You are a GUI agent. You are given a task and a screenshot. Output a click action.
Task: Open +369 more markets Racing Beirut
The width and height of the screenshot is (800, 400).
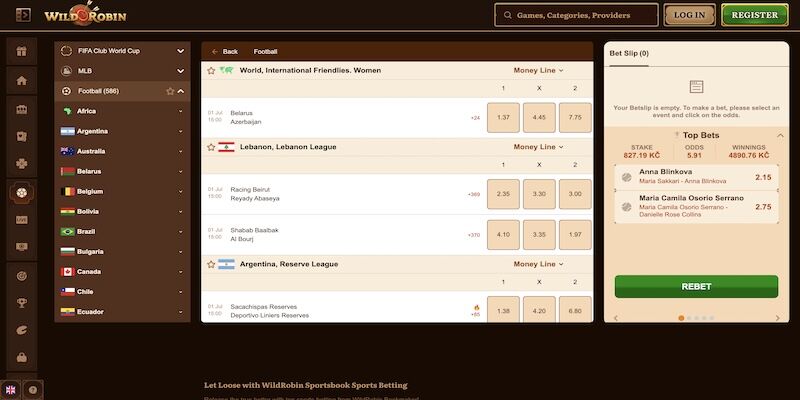[x=474, y=194]
